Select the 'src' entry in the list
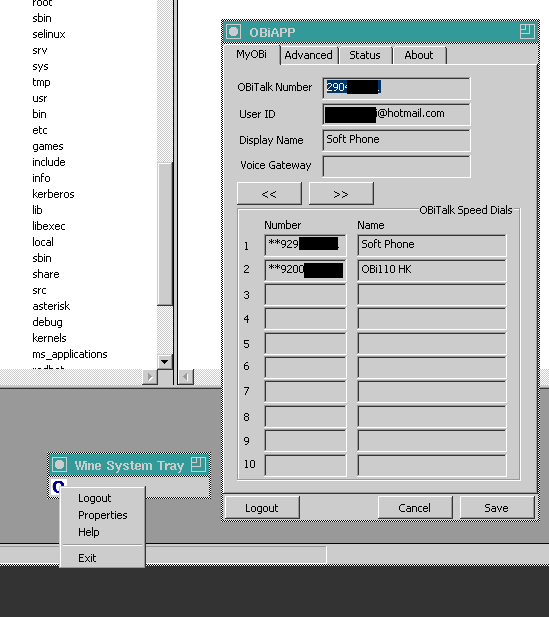The width and height of the screenshot is (549, 617). [x=39, y=290]
